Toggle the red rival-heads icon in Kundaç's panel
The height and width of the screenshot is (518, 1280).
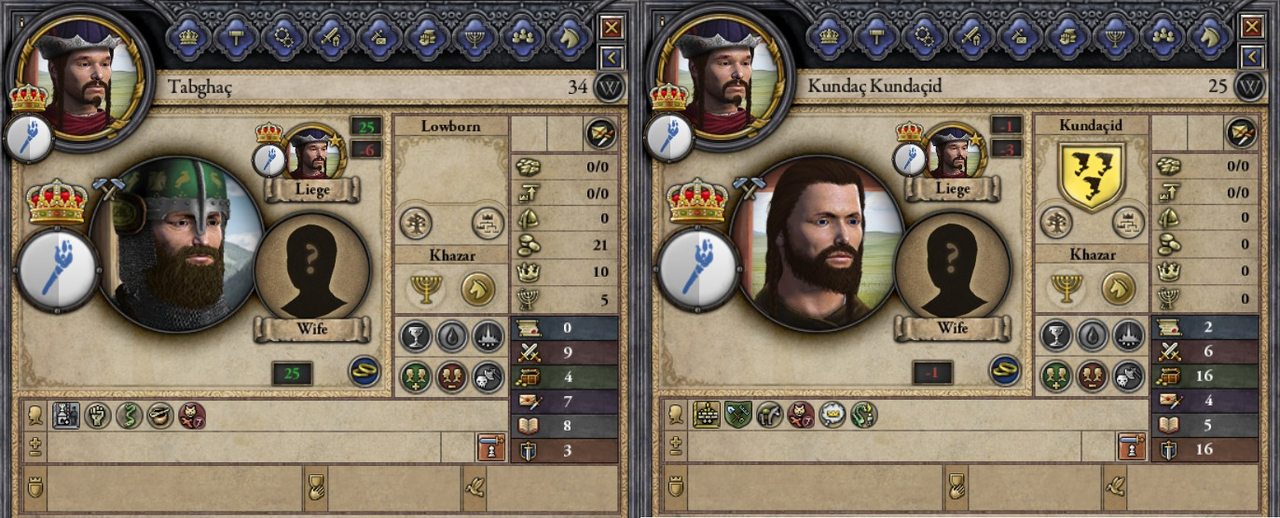click(1092, 376)
